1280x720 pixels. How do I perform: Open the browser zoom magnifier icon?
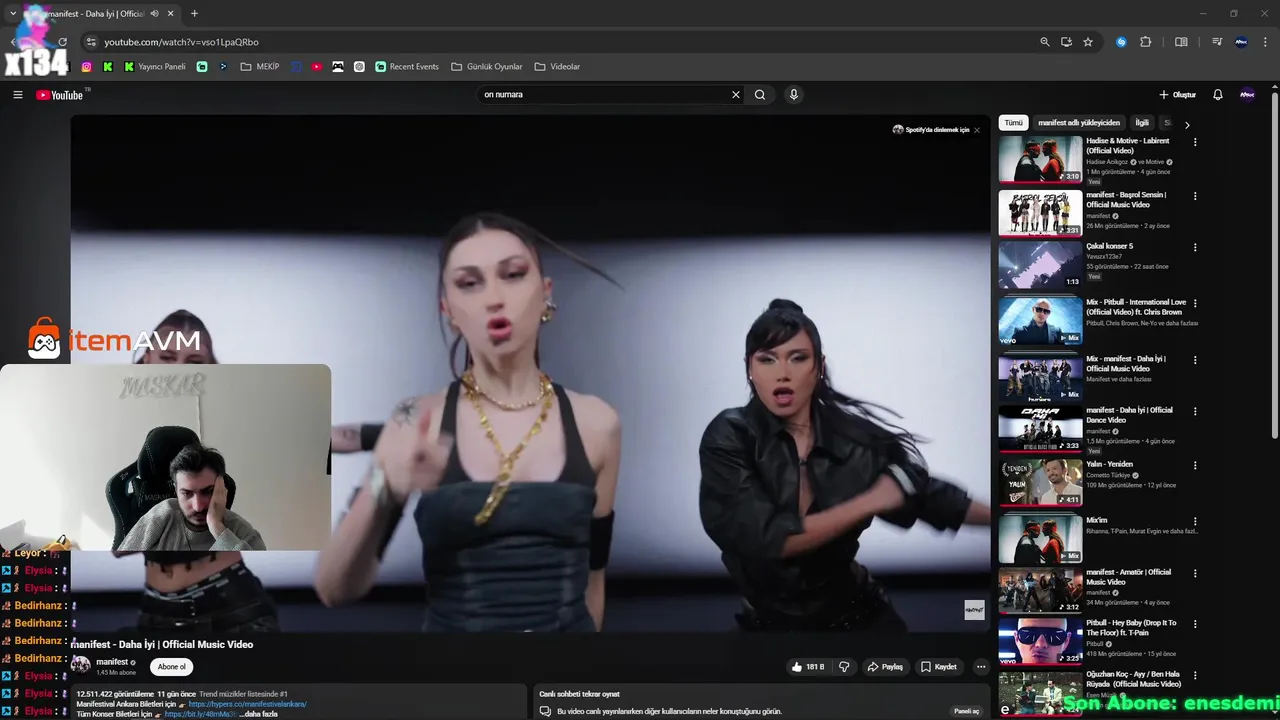pyautogui.click(x=1045, y=42)
